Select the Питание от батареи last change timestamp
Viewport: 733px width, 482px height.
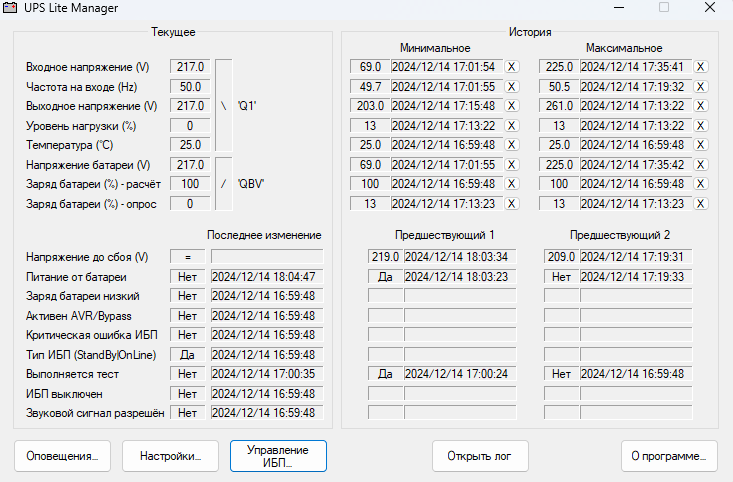coord(264,277)
